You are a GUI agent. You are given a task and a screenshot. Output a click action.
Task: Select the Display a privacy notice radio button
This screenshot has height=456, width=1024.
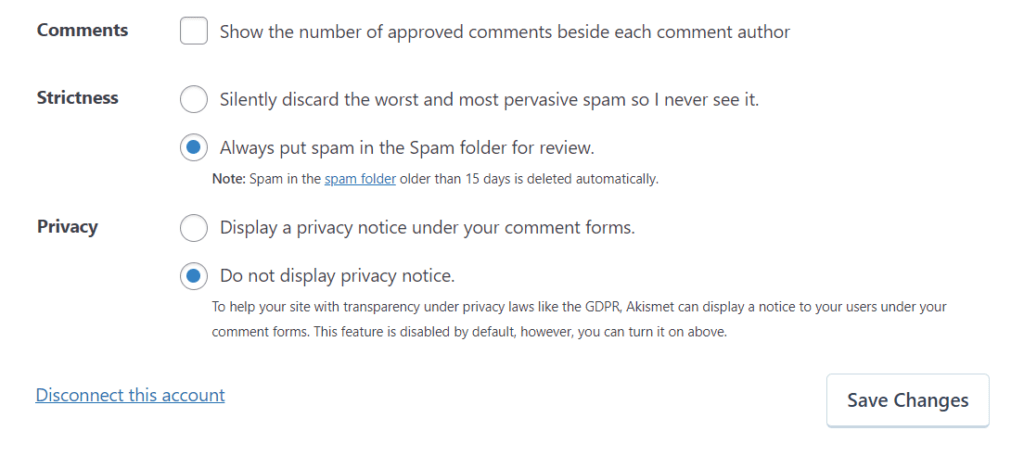click(x=194, y=228)
